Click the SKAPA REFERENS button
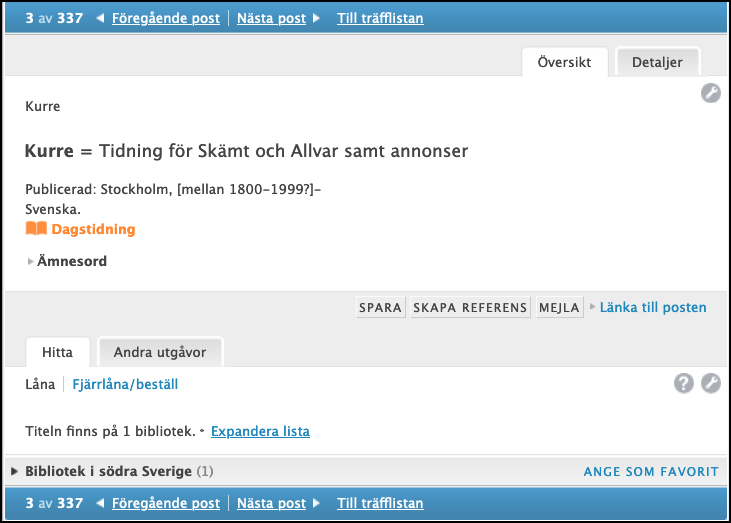Screen dimensions: 731x523 [x=470, y=307]
